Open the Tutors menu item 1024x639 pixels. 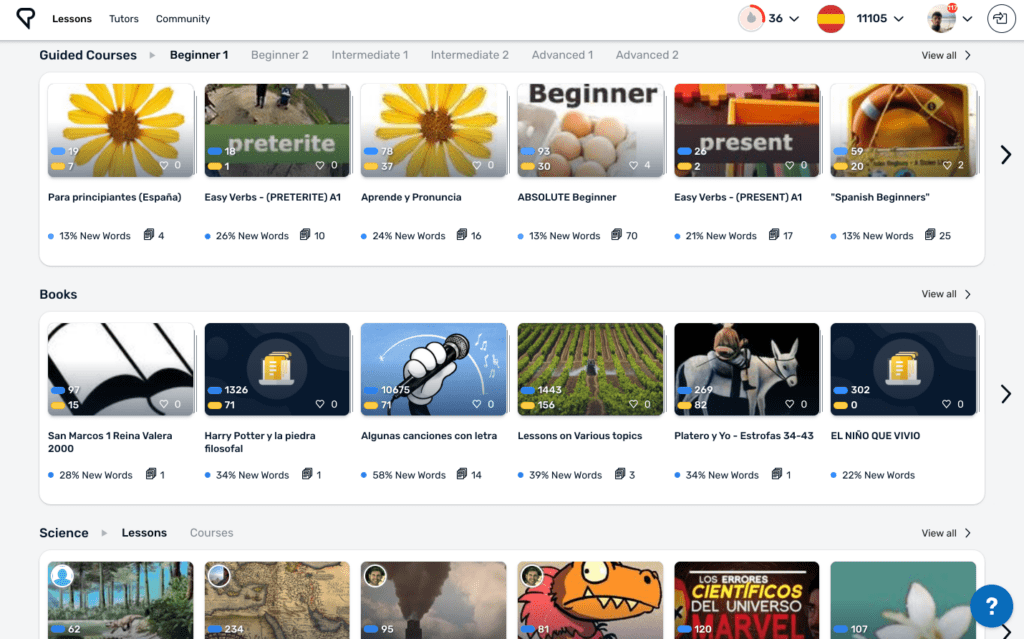(x=124, y=19)
